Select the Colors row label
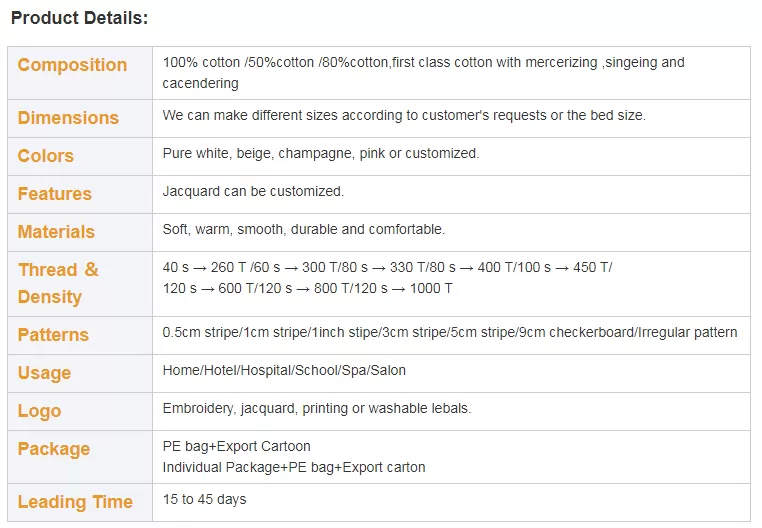This screenshot has width=762, height=528. 46,156
